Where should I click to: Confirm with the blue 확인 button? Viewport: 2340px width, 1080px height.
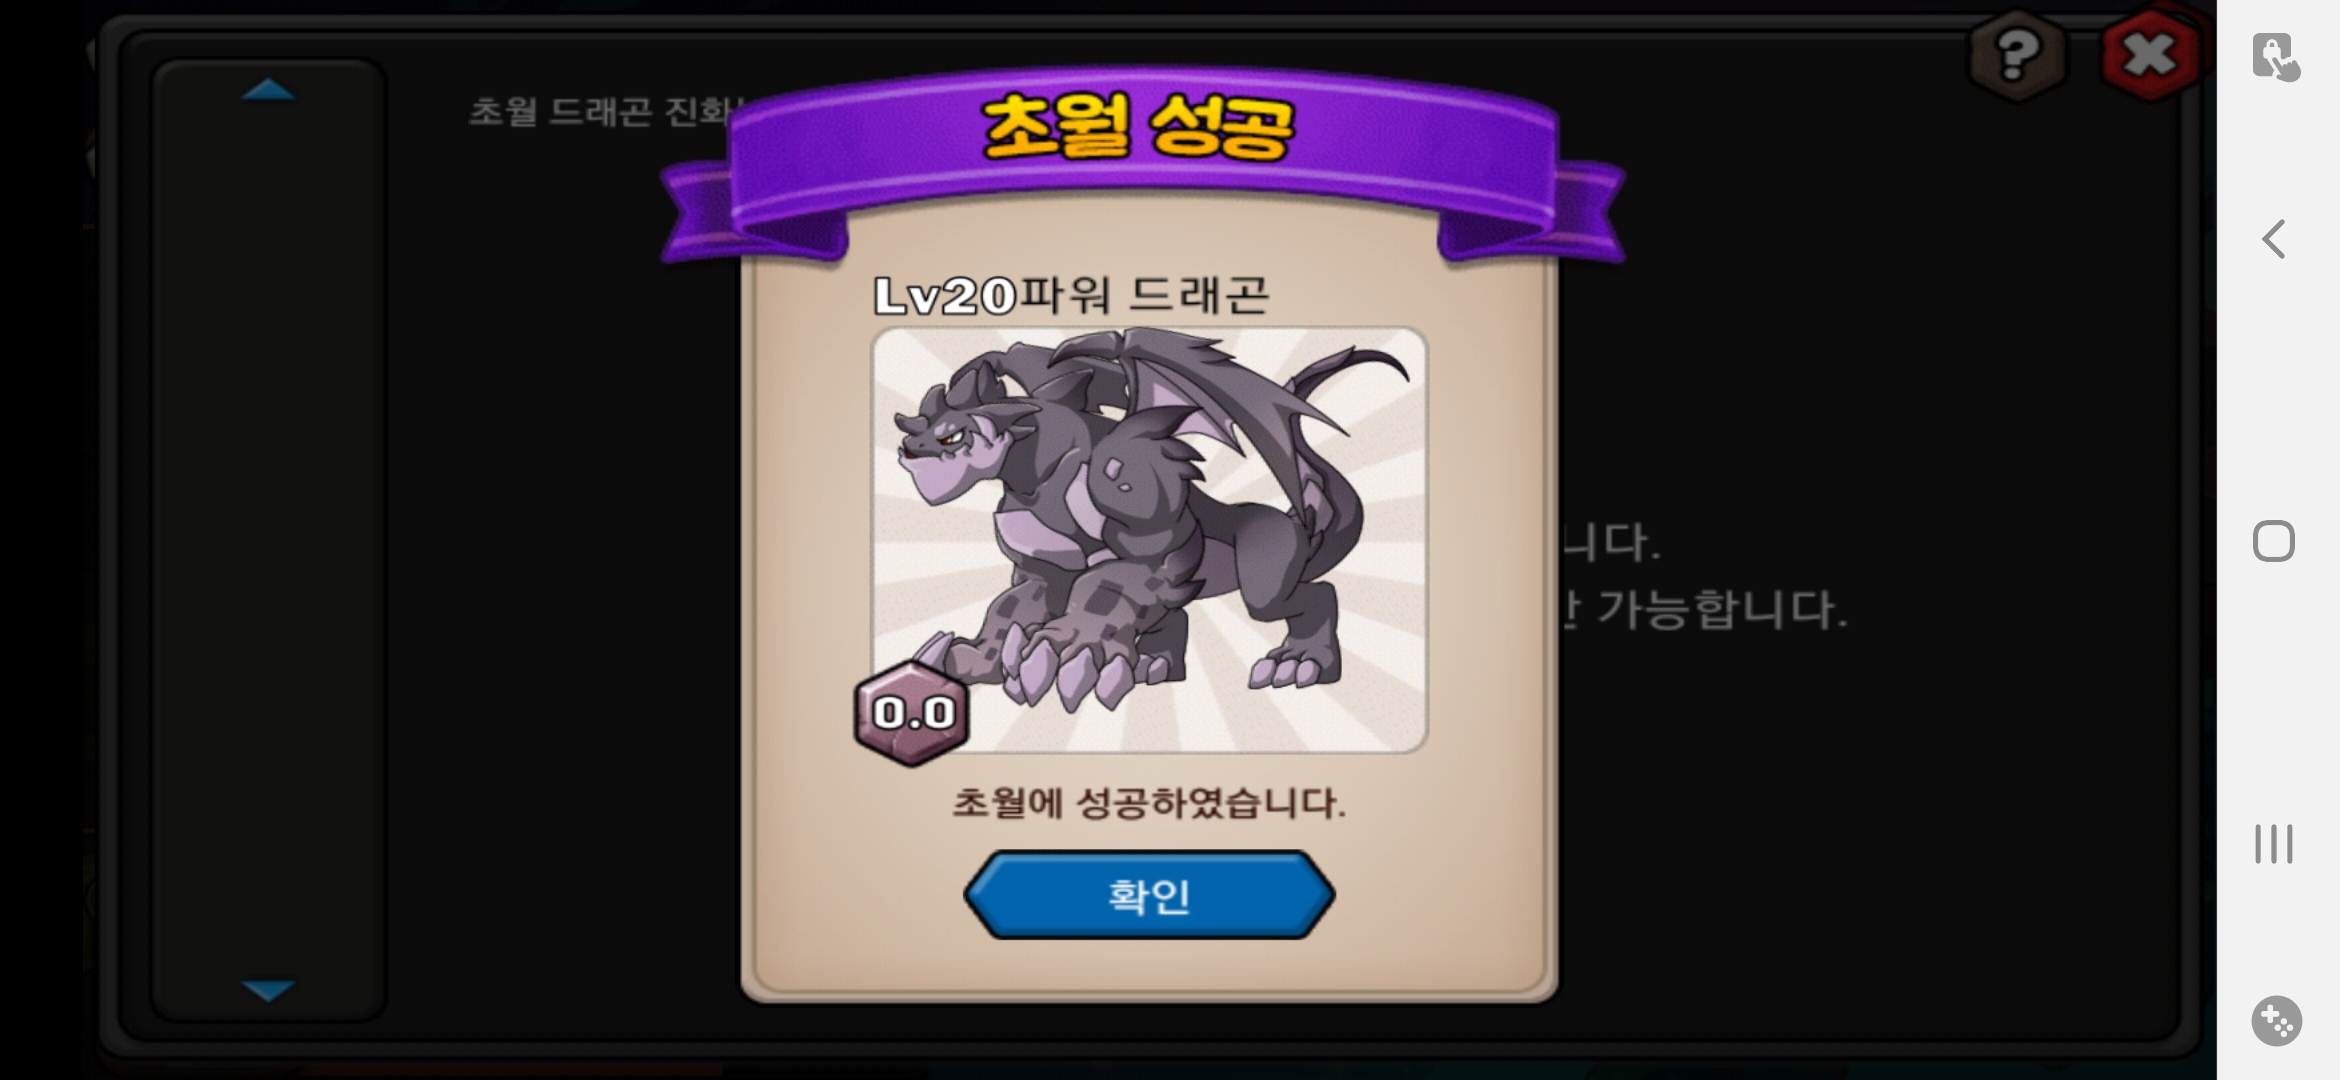1149,895
